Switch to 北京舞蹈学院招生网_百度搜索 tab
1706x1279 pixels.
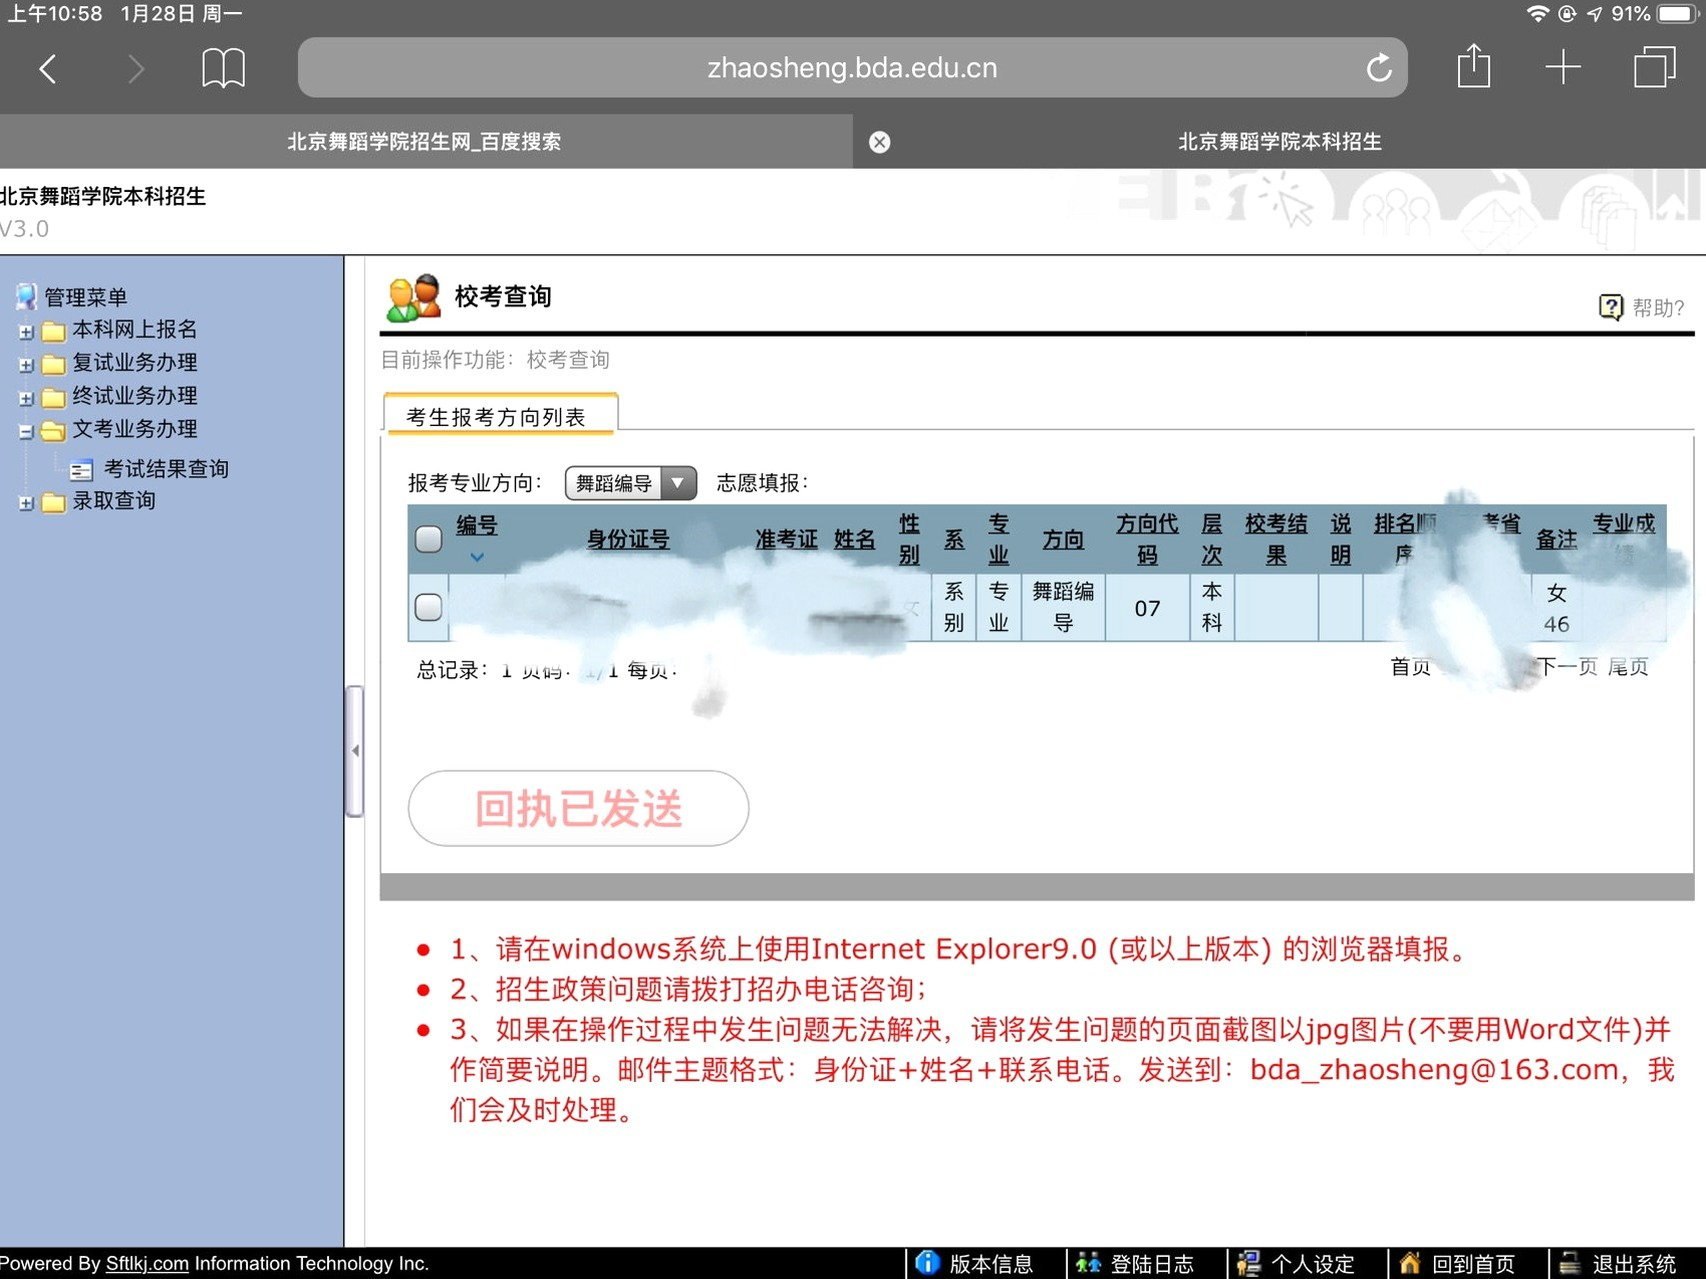point(424,142)
